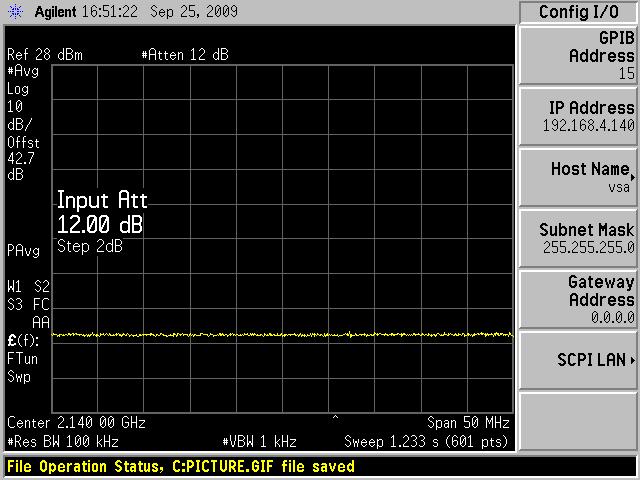Click the Atten 12 dB annotation
Screen dimensions: 640x480
pos(185,55)
